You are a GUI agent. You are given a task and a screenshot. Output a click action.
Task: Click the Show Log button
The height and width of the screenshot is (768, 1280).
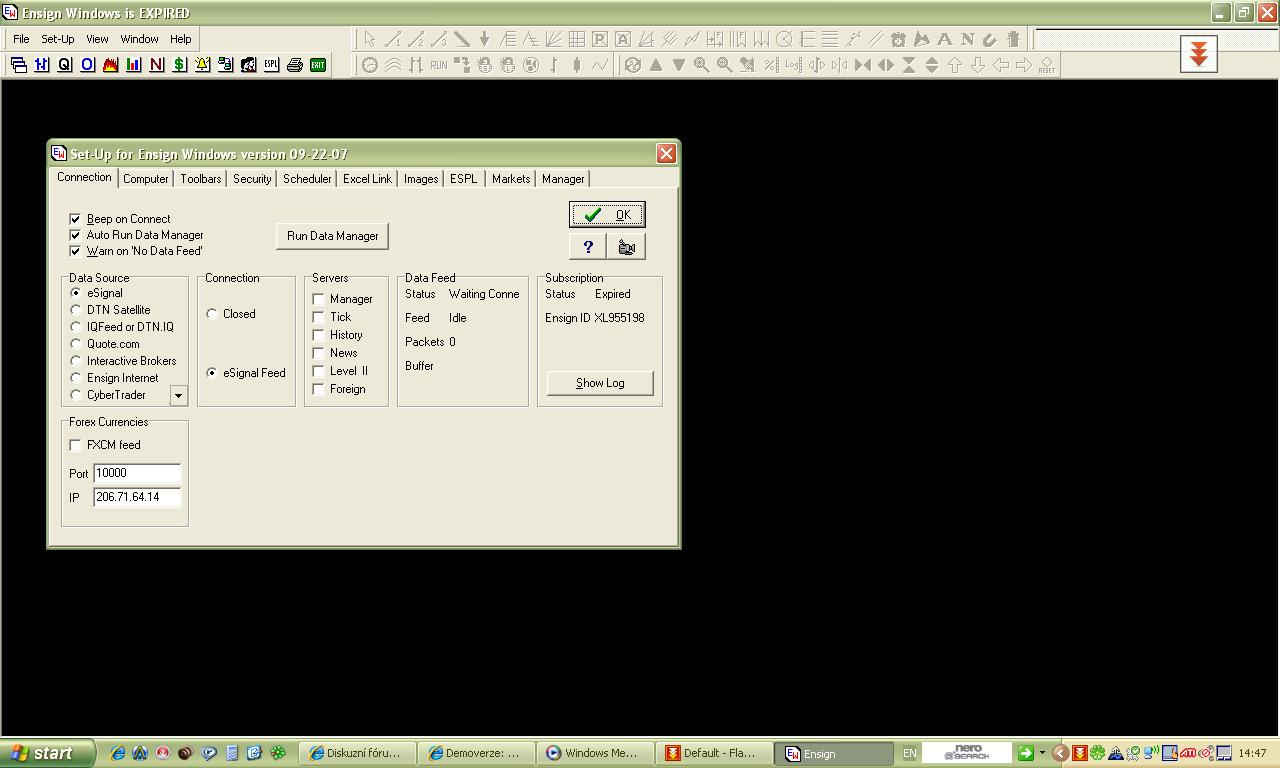point(600,383)
